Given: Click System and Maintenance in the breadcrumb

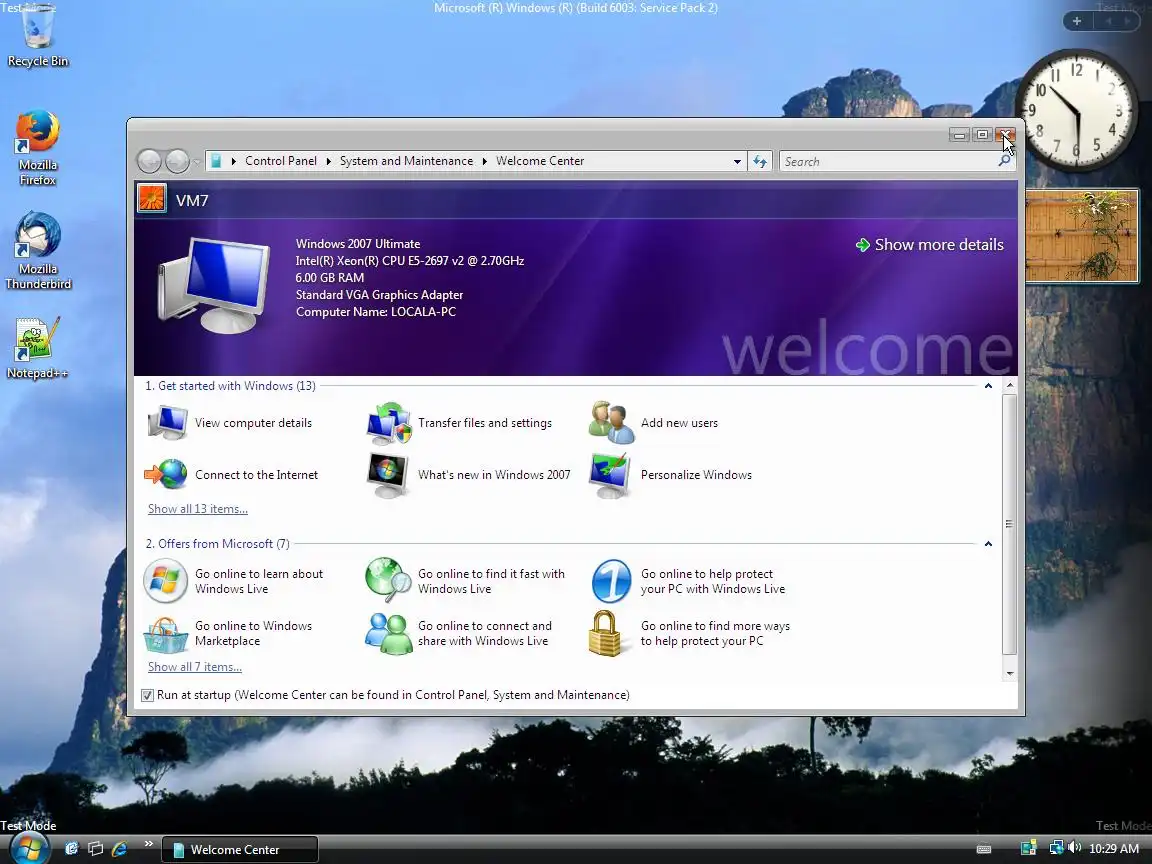Looking at the screenshot, I should (406, 161).
